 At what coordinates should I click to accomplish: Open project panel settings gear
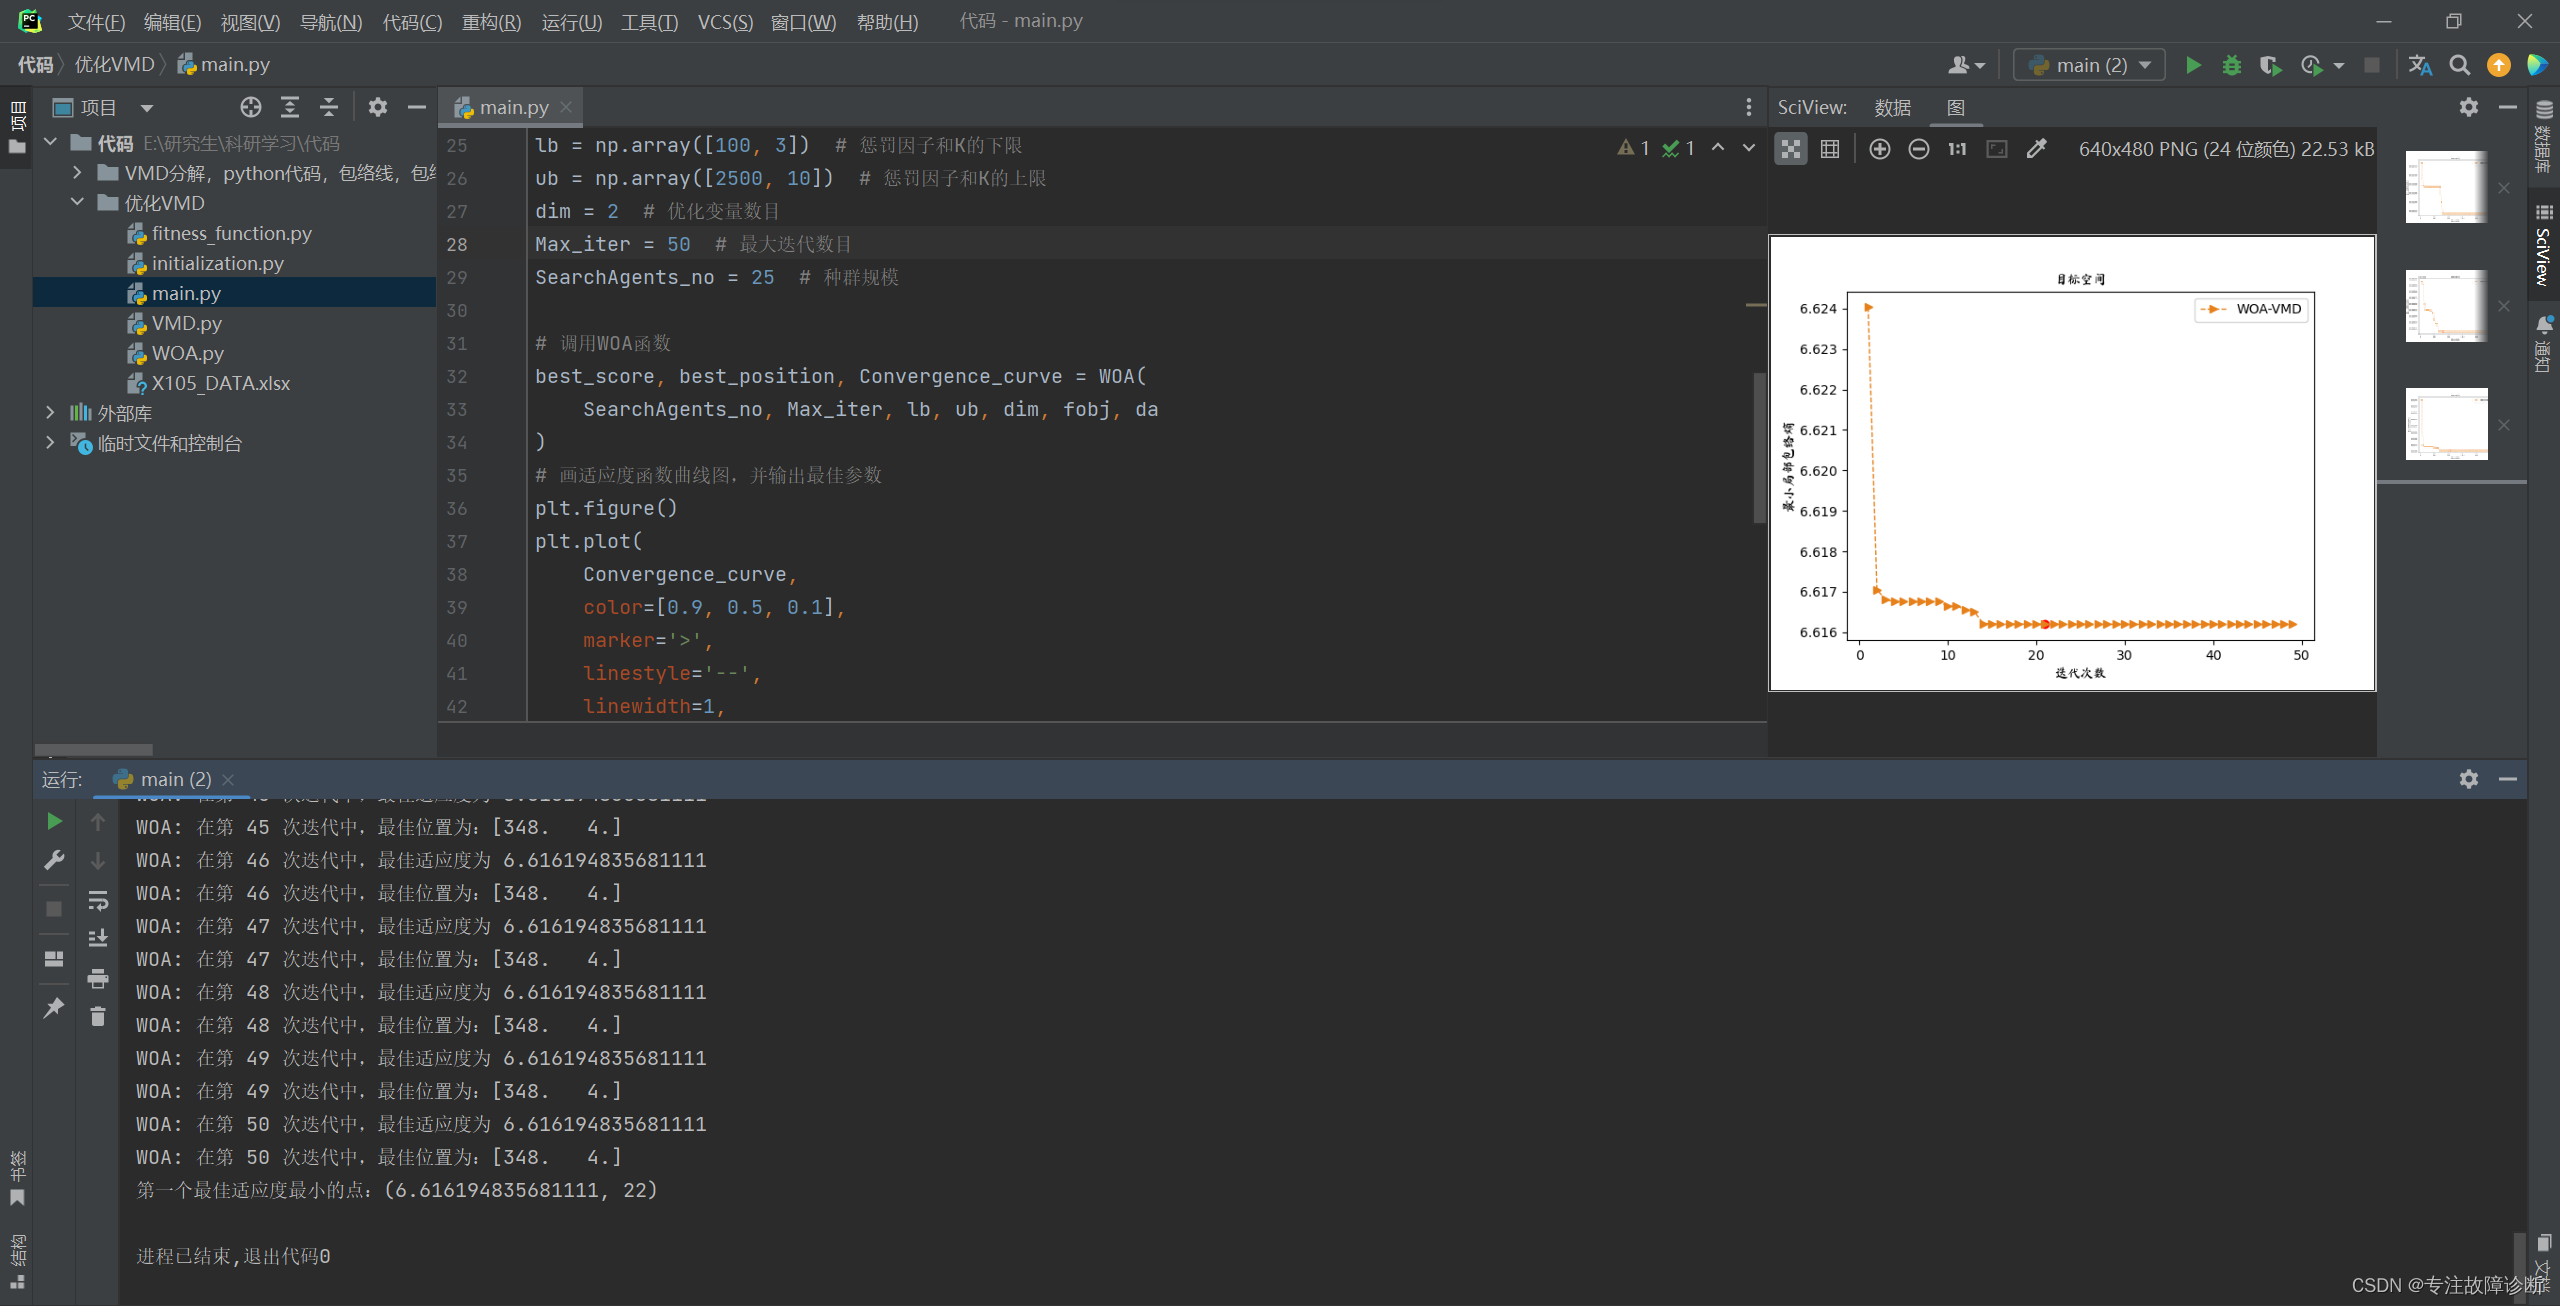(377, 107)
